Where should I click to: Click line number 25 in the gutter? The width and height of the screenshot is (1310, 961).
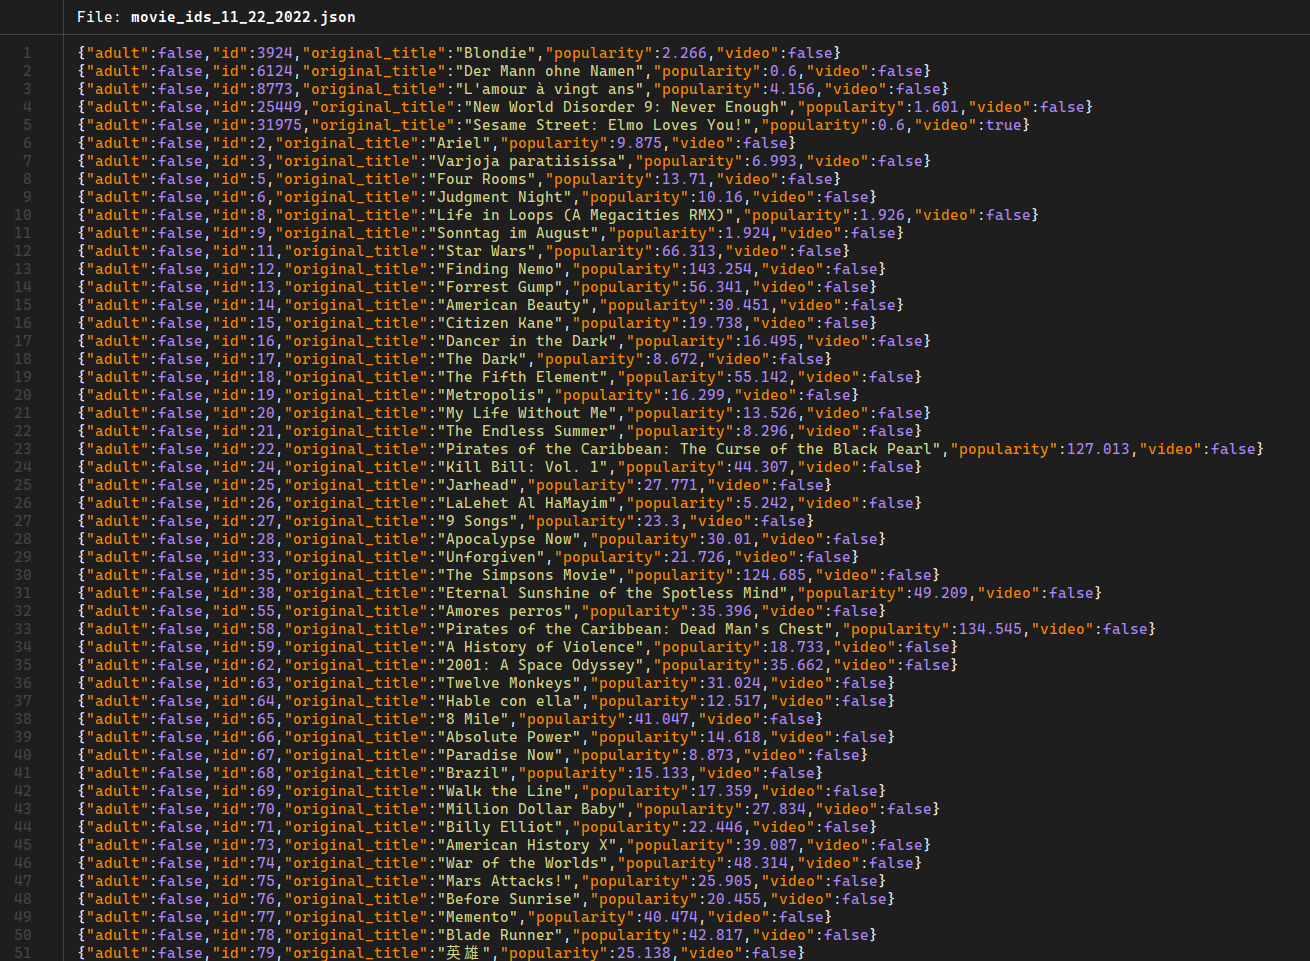(23, 485)
